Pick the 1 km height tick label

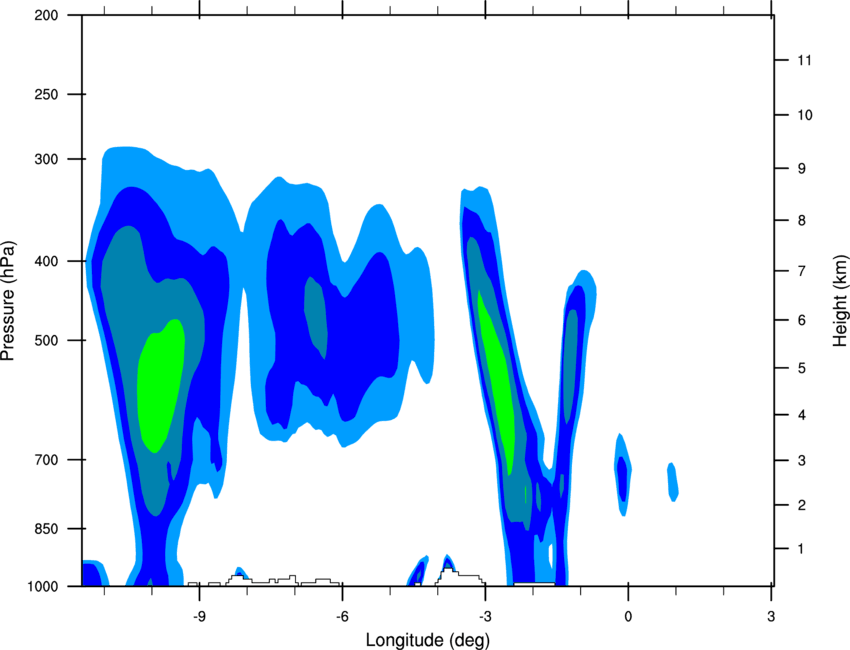[802, 549]
